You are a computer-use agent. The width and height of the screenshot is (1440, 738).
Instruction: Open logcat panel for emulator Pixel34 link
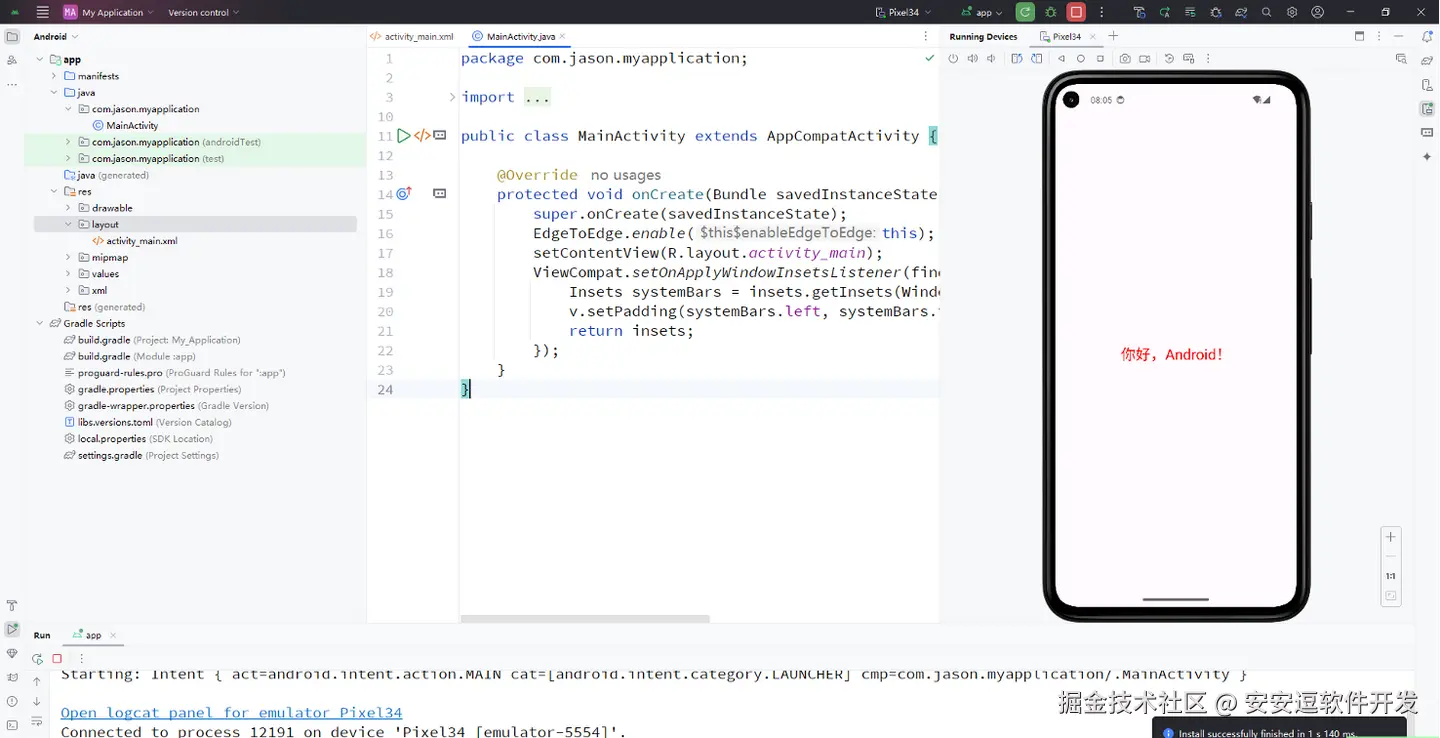click(x=231, y=712)
